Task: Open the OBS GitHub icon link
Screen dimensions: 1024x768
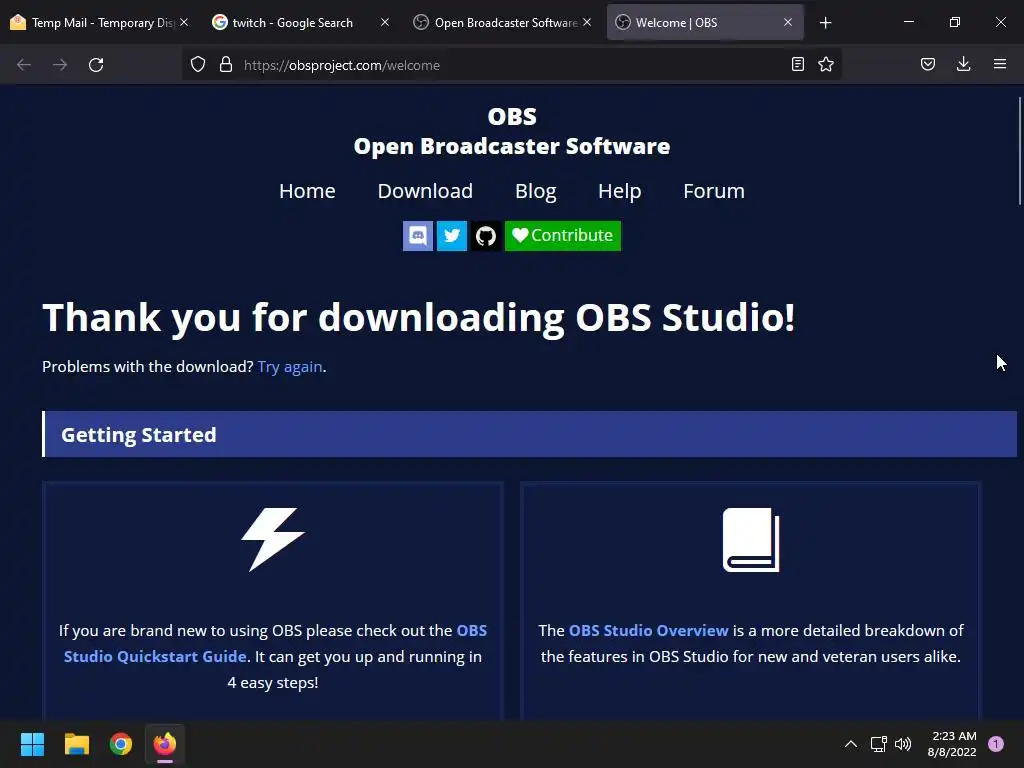Action: [486, 236]
